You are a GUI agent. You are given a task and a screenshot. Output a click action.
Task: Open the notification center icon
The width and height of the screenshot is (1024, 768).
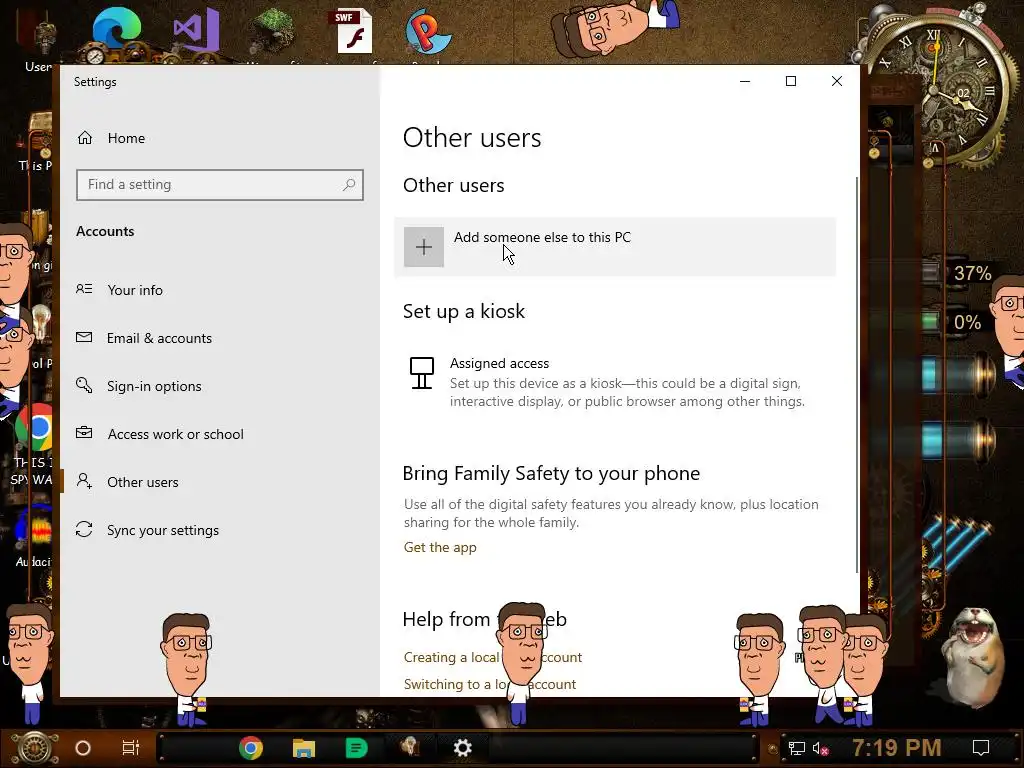pyautogui.click(x=981, y=748)
